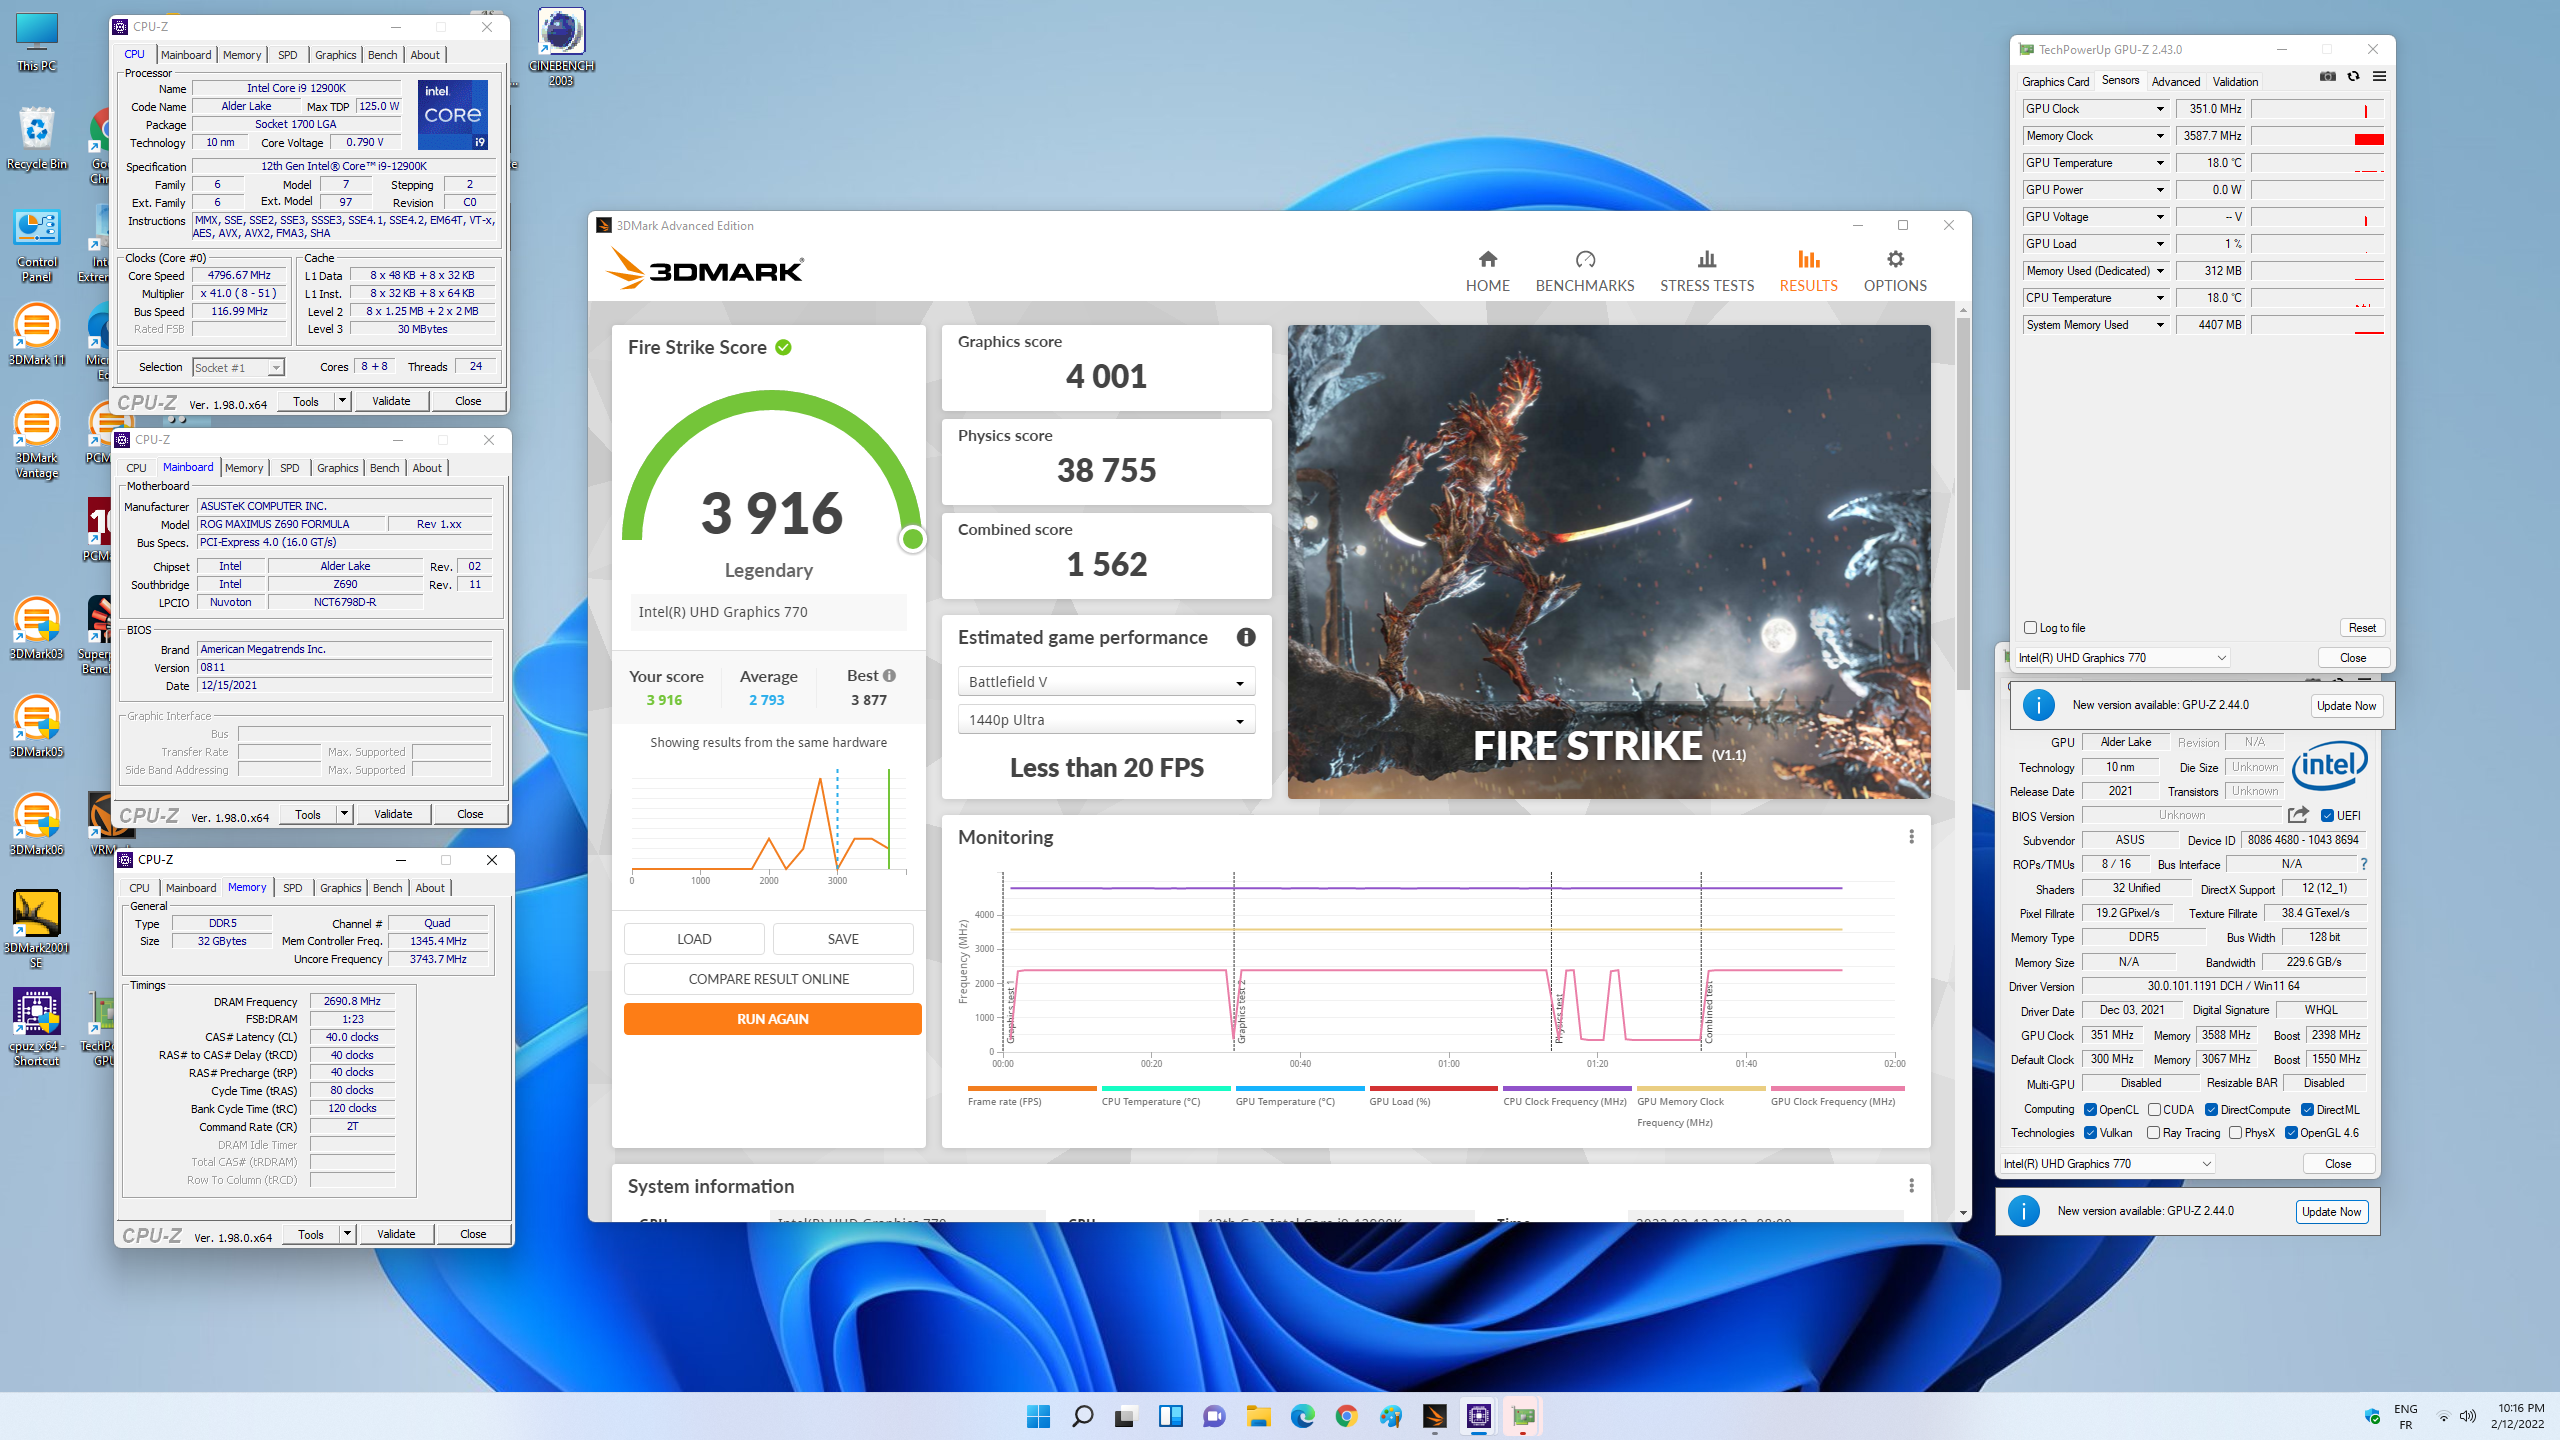Switch to SPD tab in CPU-Z Memory window
The height and width of the screenshot is (1440, 2560).
click(x=292, y=888)
